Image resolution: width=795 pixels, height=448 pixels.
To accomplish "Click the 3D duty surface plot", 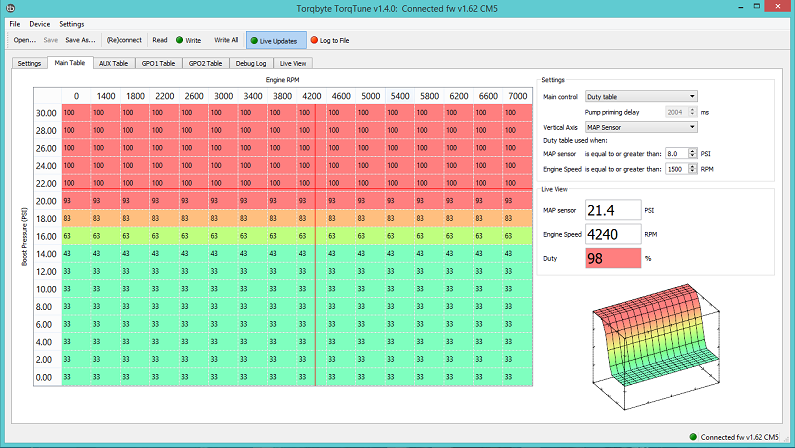I will [656, 346].
